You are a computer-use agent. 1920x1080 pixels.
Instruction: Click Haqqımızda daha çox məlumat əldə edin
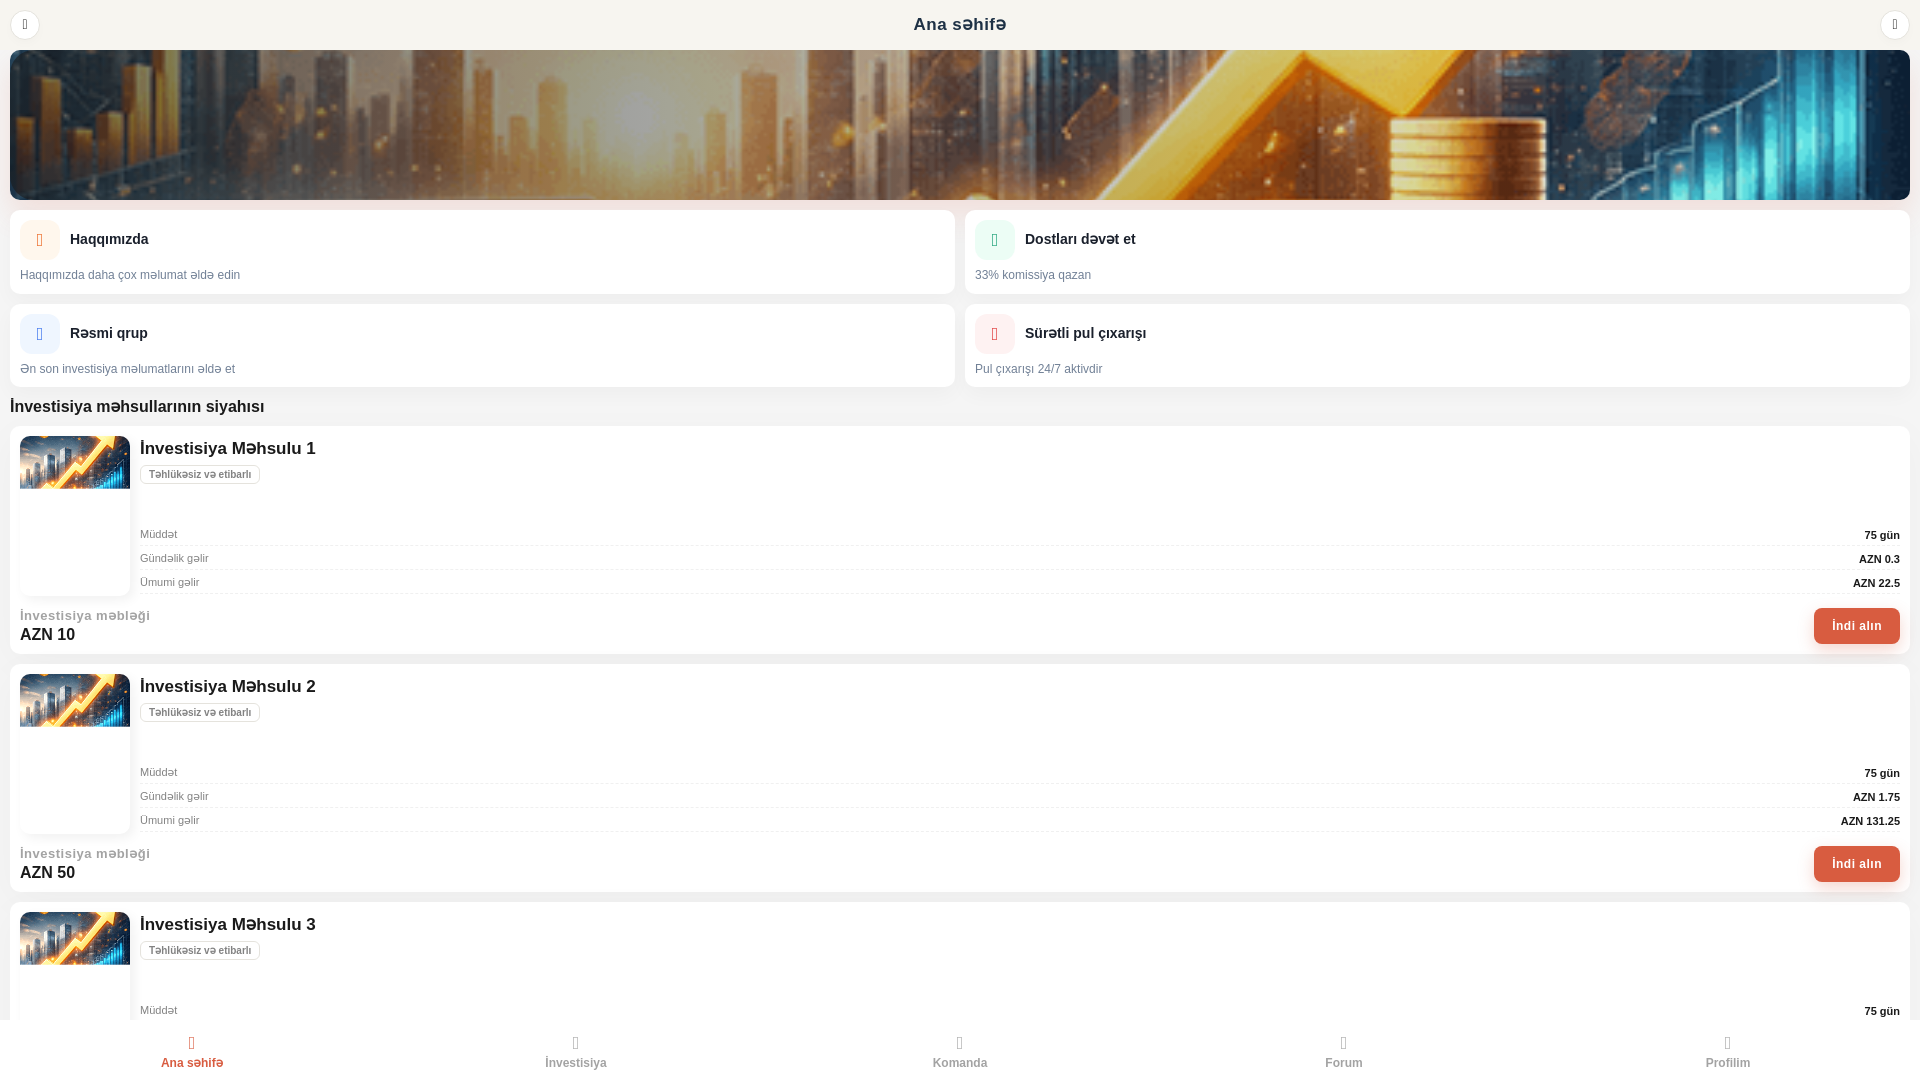click(x=130, y=275)
